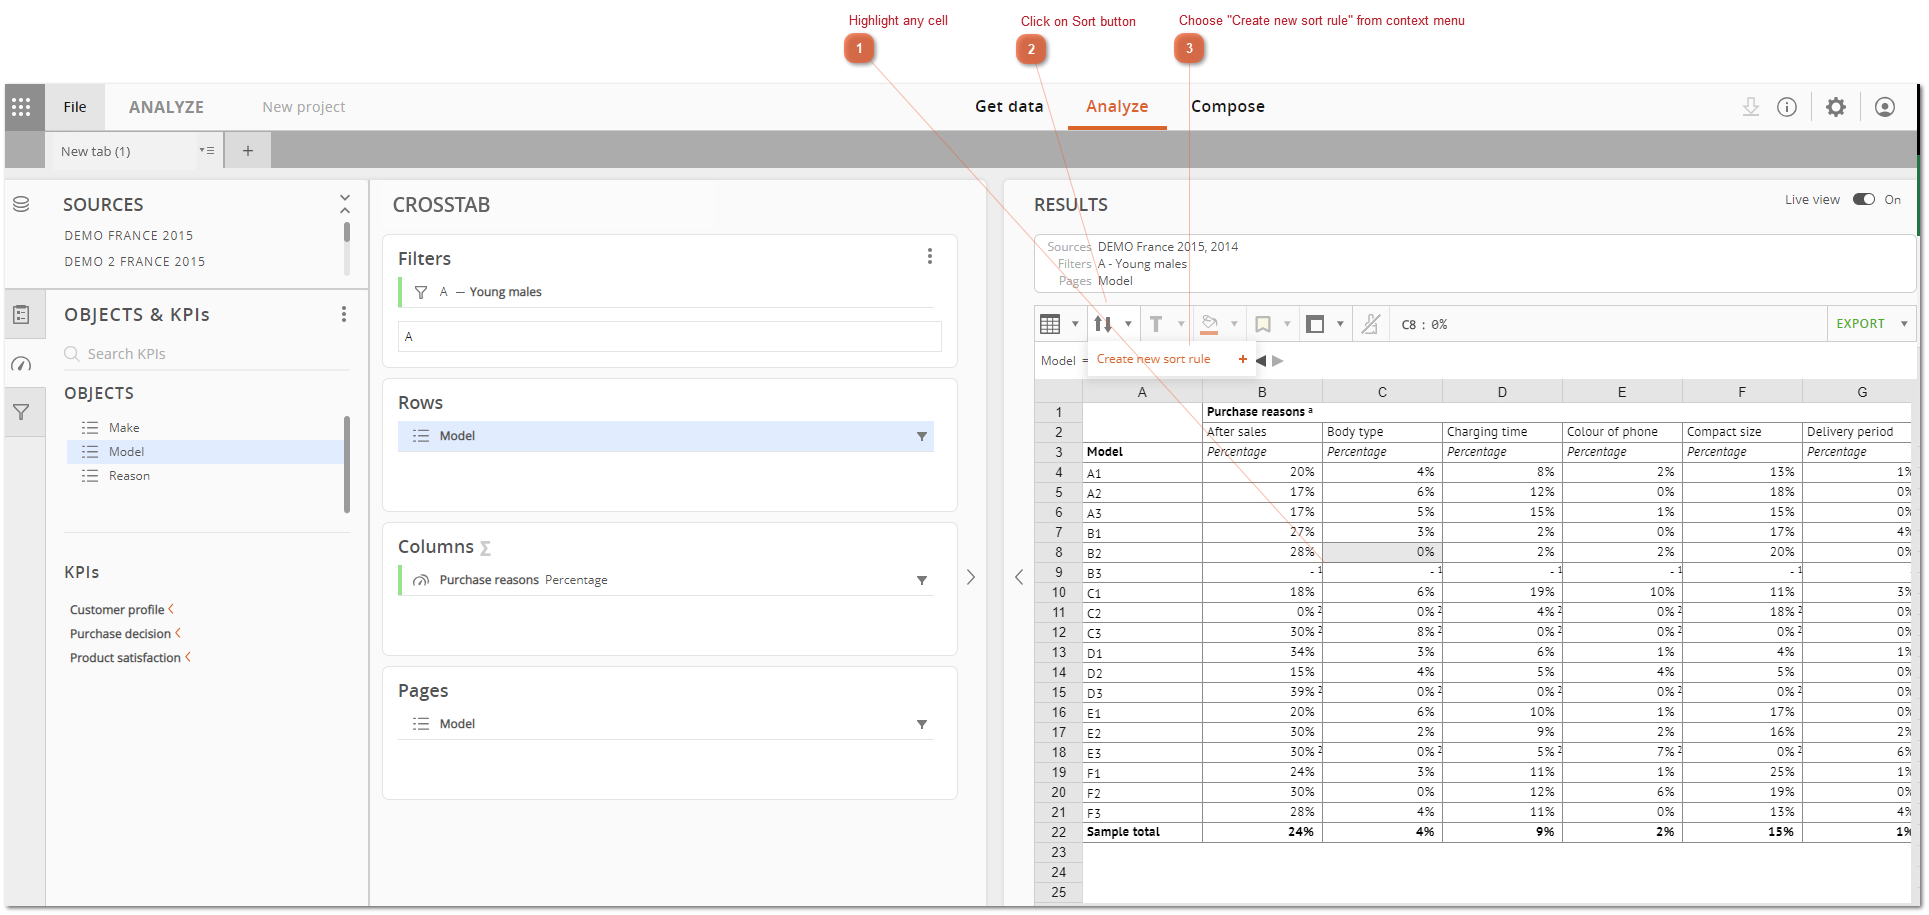Image resolution: width=1929 pixels, height=915 pixels.
Task: Click the Search KPIs input field
Action: coord(207,354)
